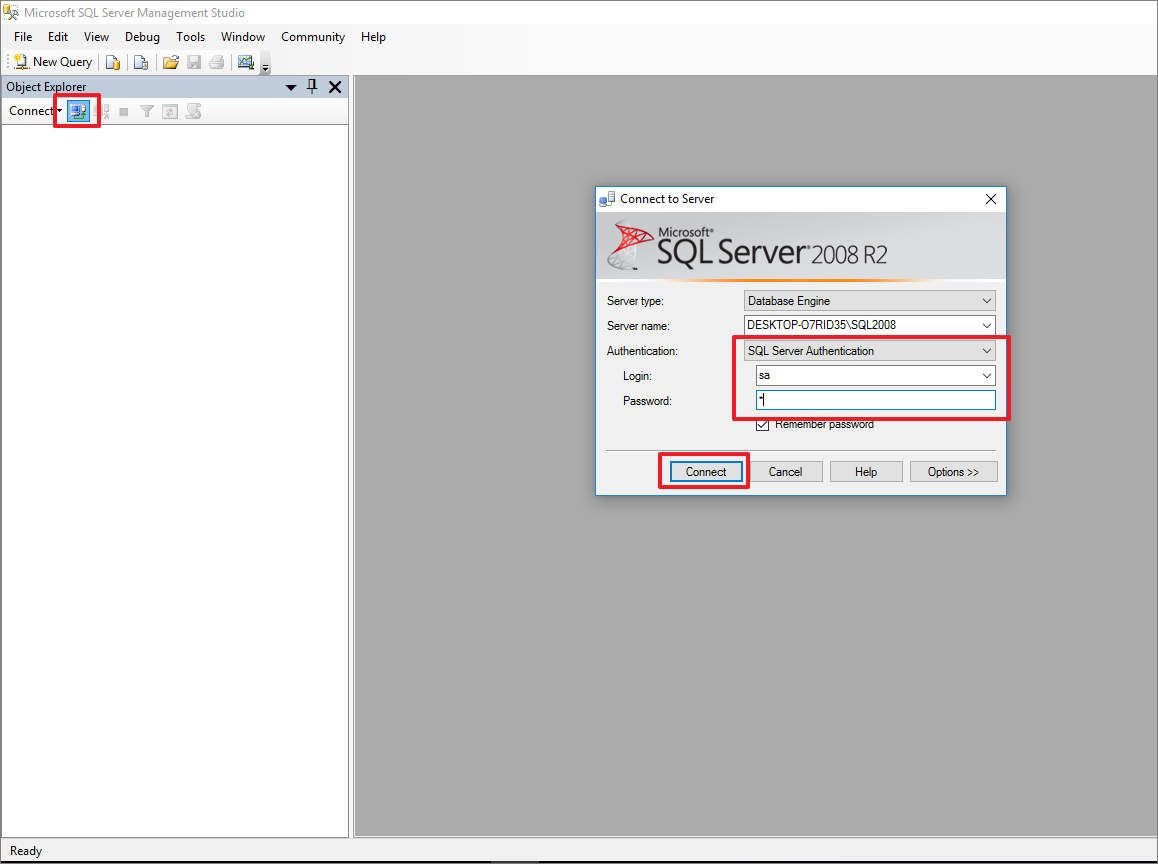Click the second query file toolbar icon
This screenshot has height=864, width=1158.
click(141, 62)
